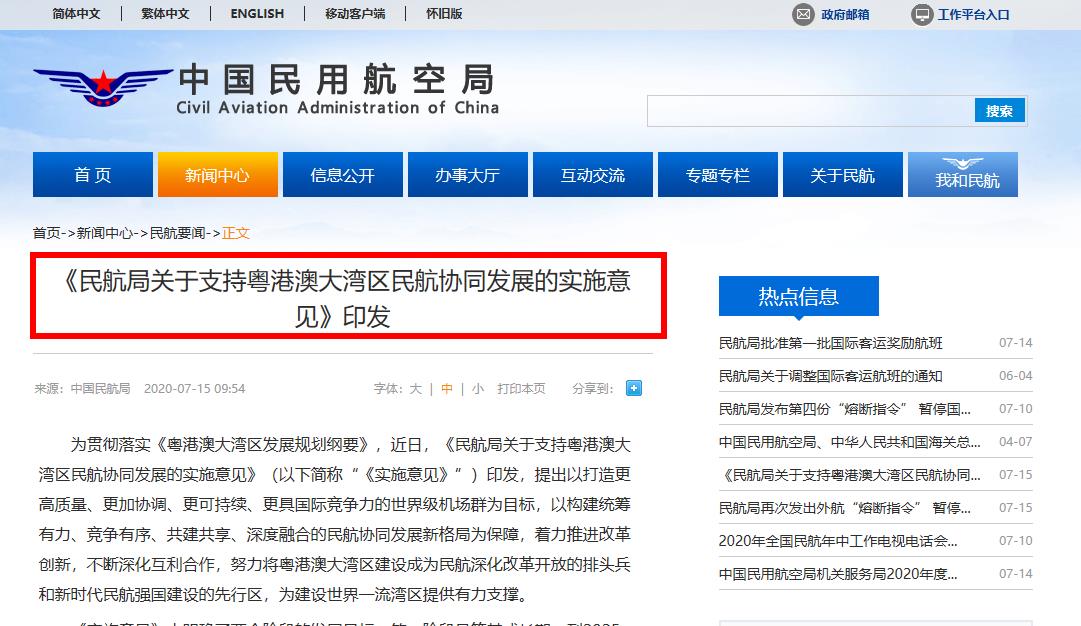Click the publish date 2020-07-15 09:54
The width and height of the screenshot is (1081, 626).
pyautogui.click(x=194, y=389)
